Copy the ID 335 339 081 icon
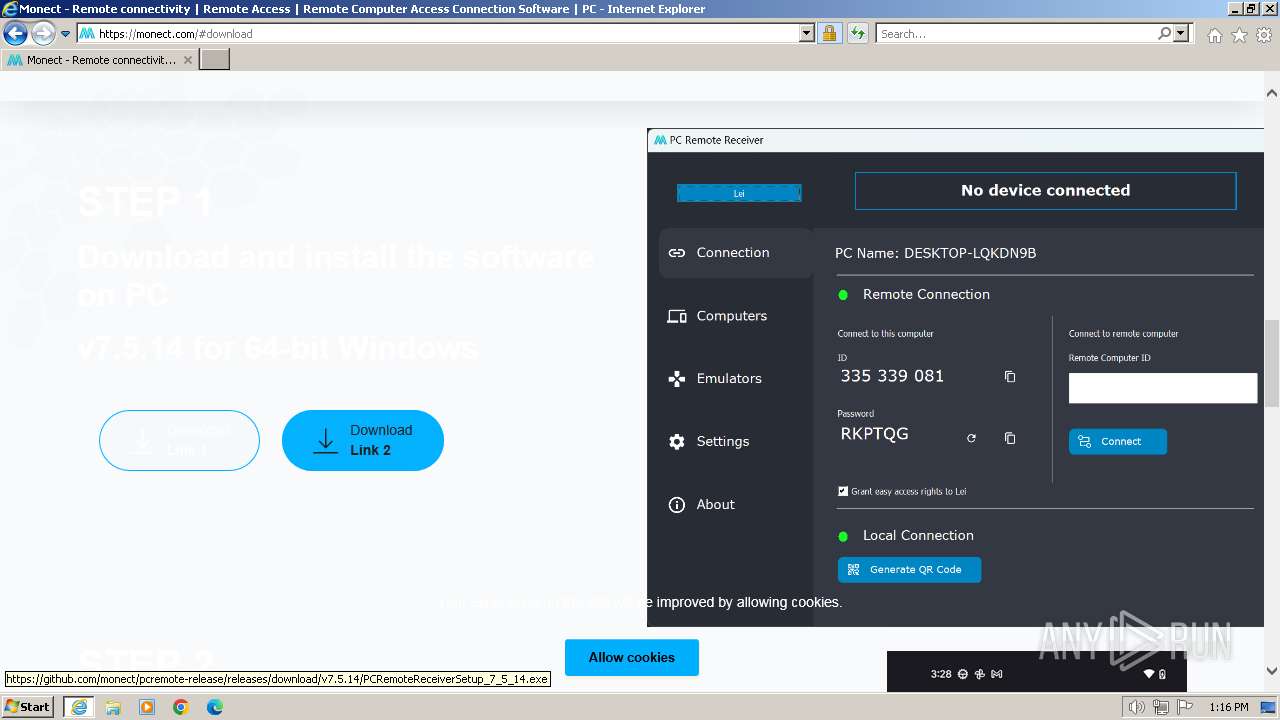This screenshot has height=720, width=1280. 1010,377
